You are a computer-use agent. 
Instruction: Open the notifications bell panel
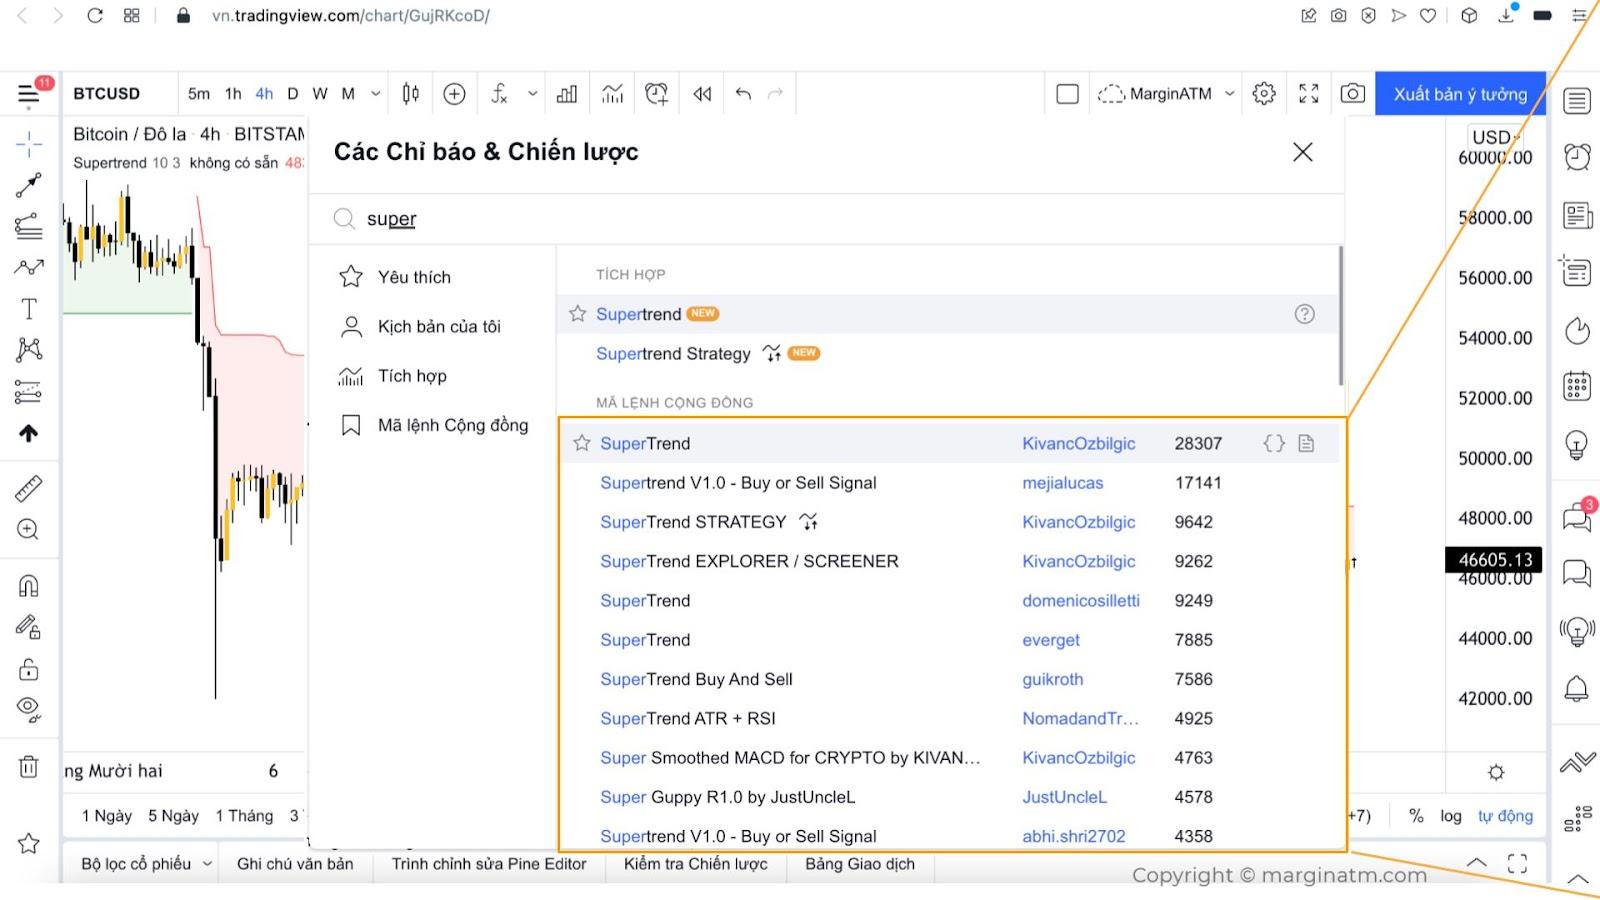pos(1577,688)
